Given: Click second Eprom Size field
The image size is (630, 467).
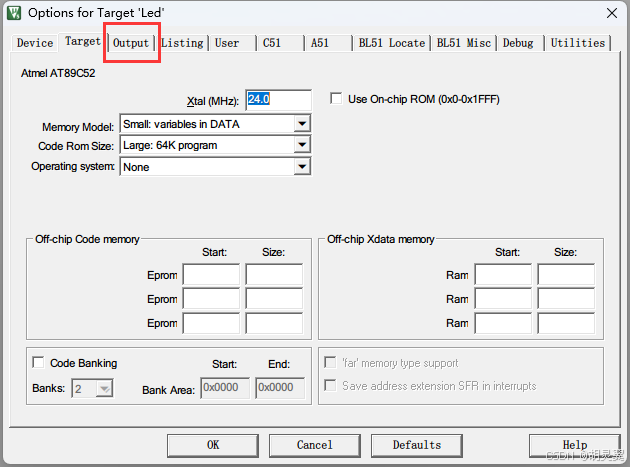Looking at the screenshot, I should point(274,299).
